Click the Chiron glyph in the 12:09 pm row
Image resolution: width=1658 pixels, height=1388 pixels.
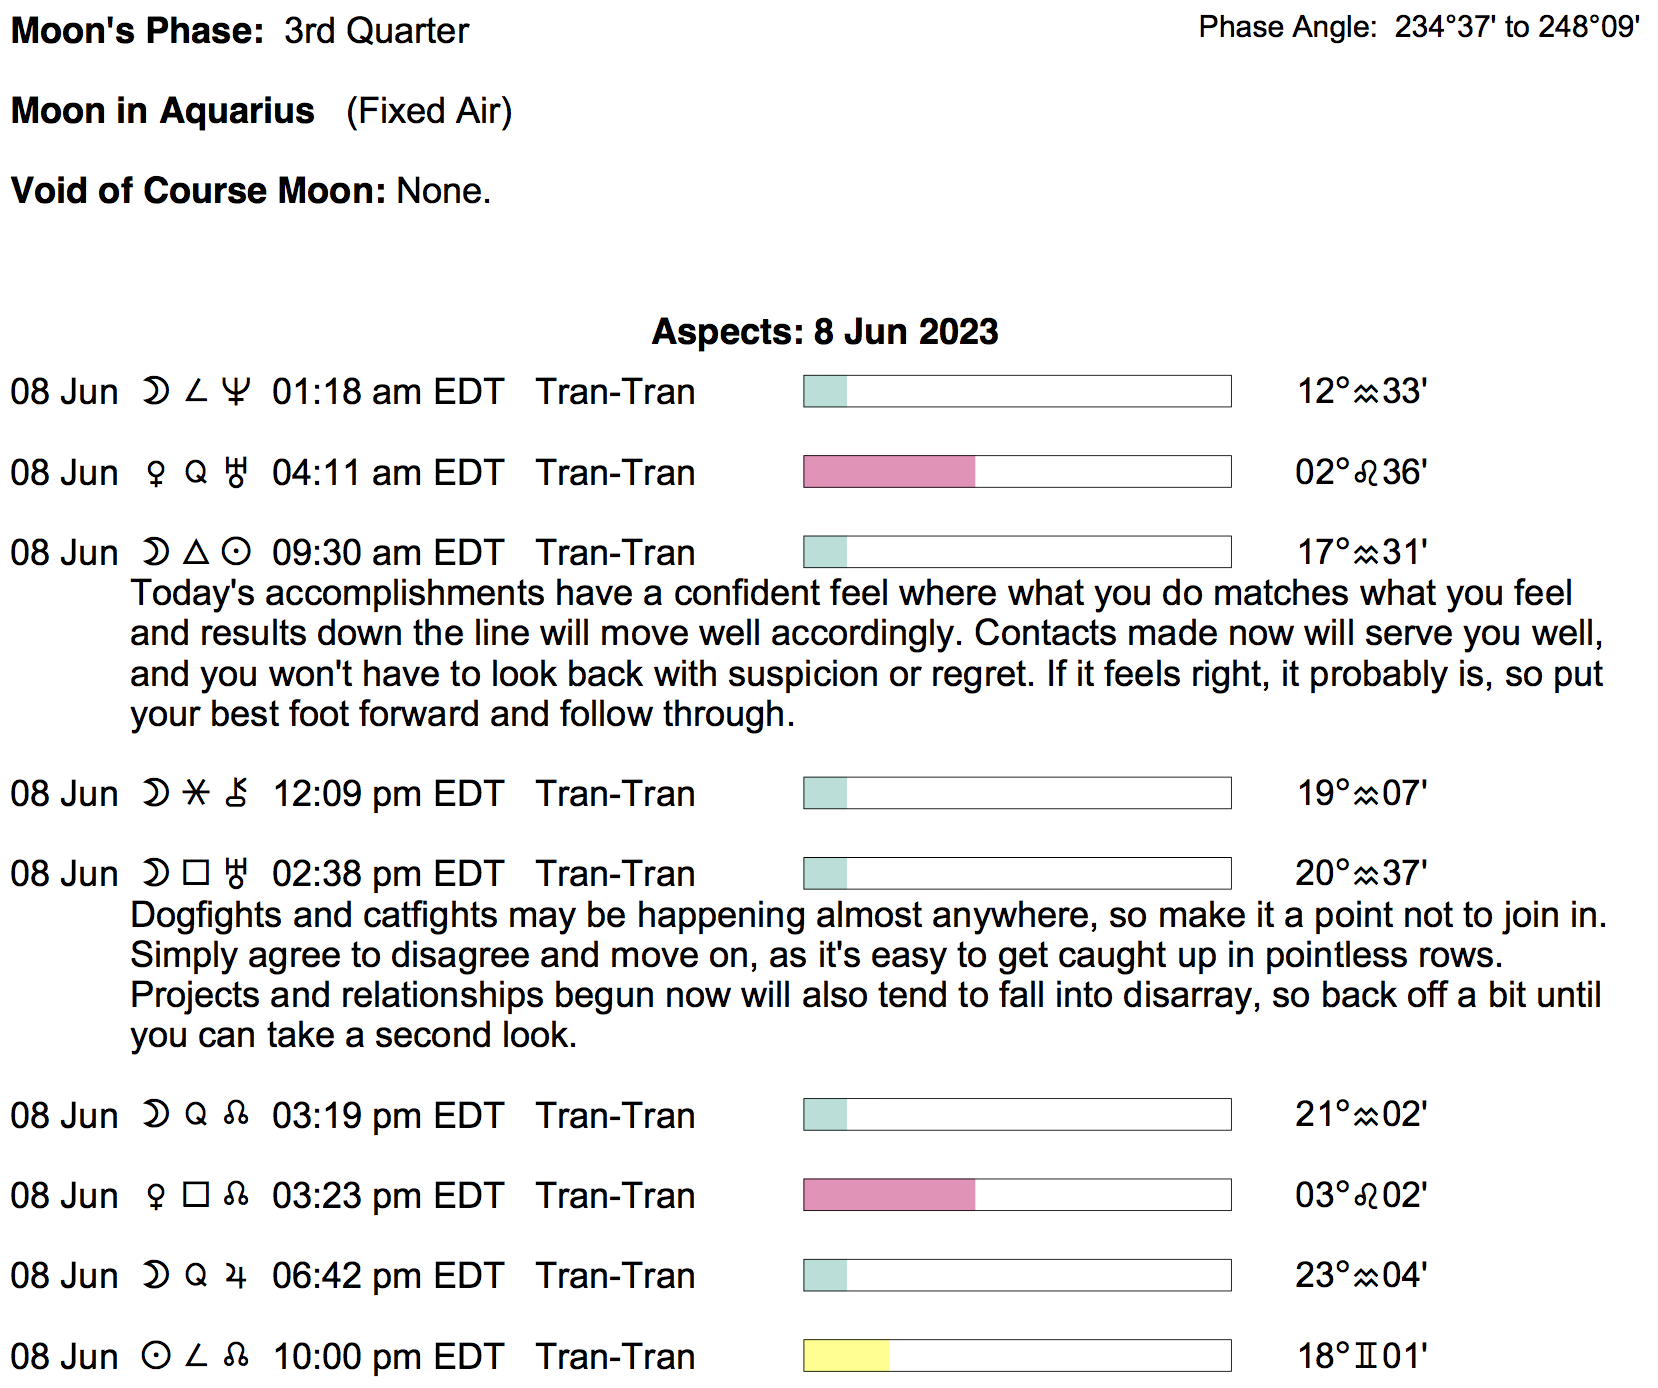236,793
